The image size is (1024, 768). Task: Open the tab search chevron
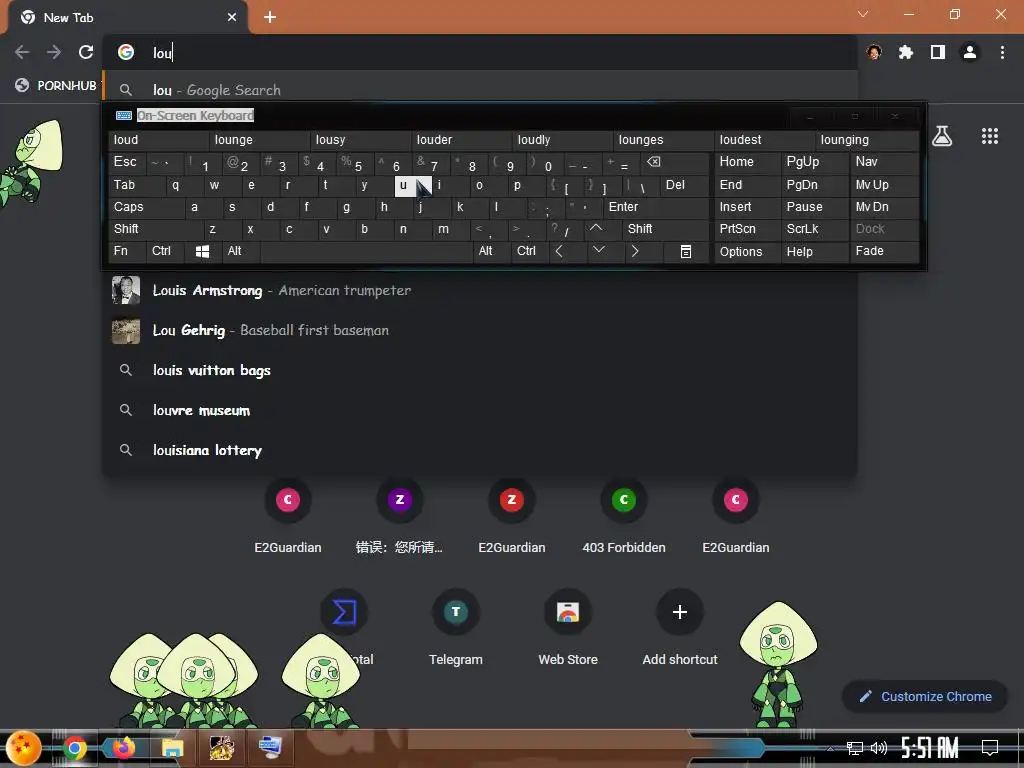[863, 14]
